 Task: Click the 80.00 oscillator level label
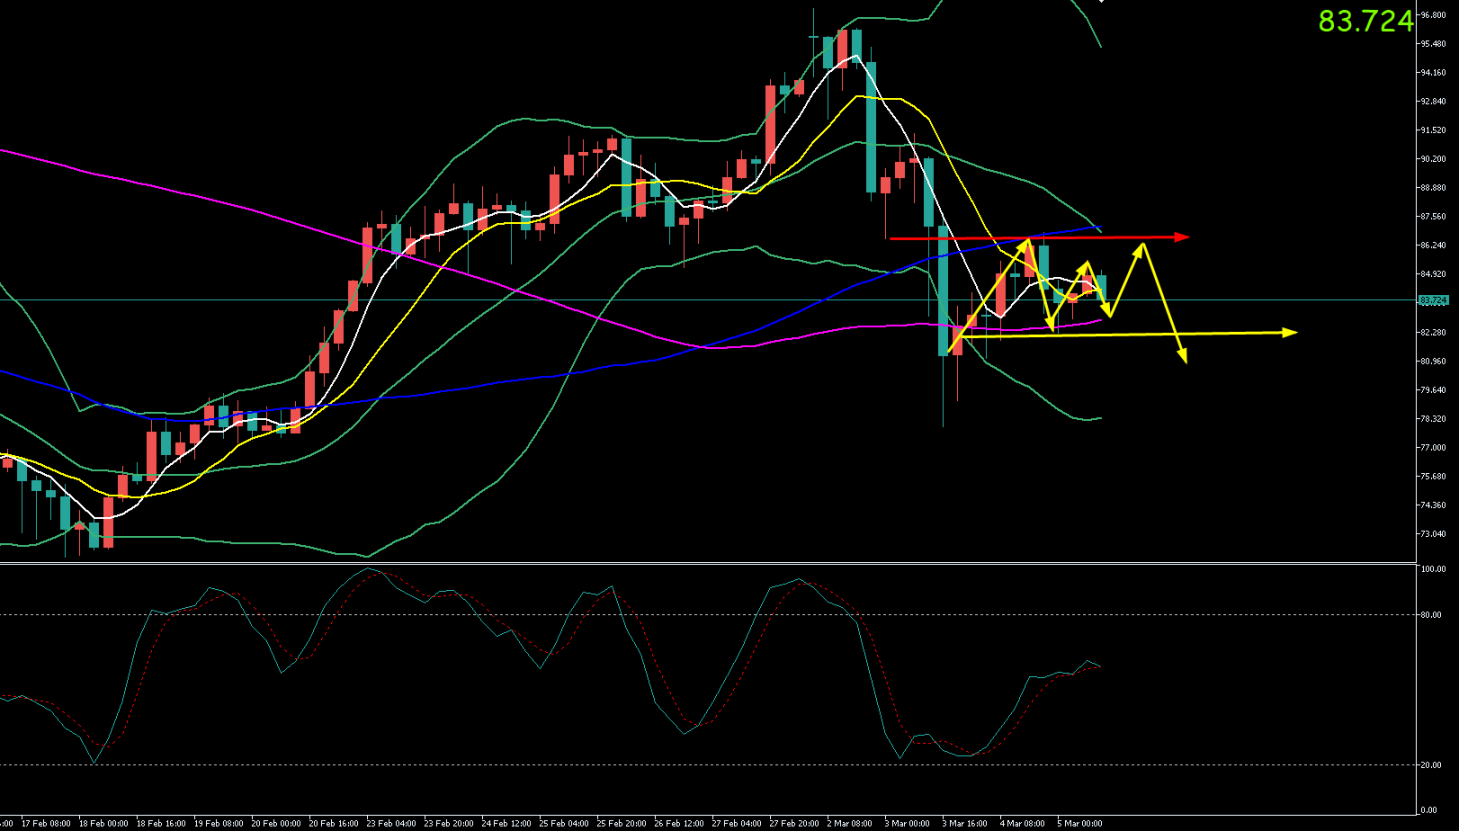pos(1430,615)
